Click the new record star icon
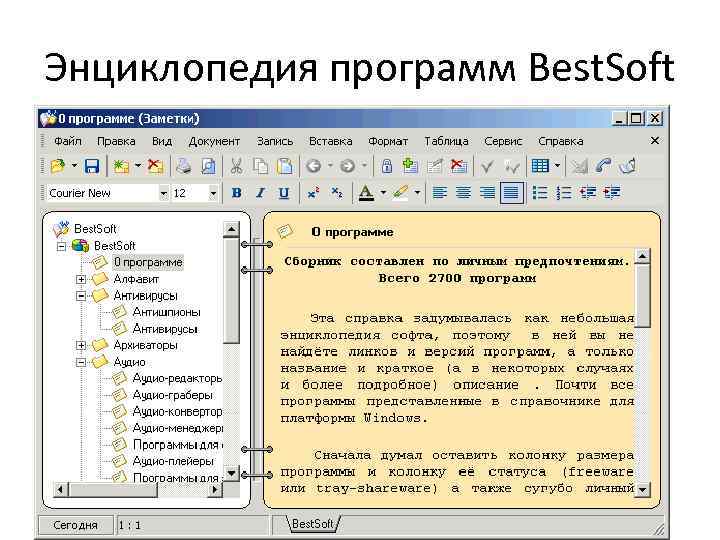 [121, 166]
